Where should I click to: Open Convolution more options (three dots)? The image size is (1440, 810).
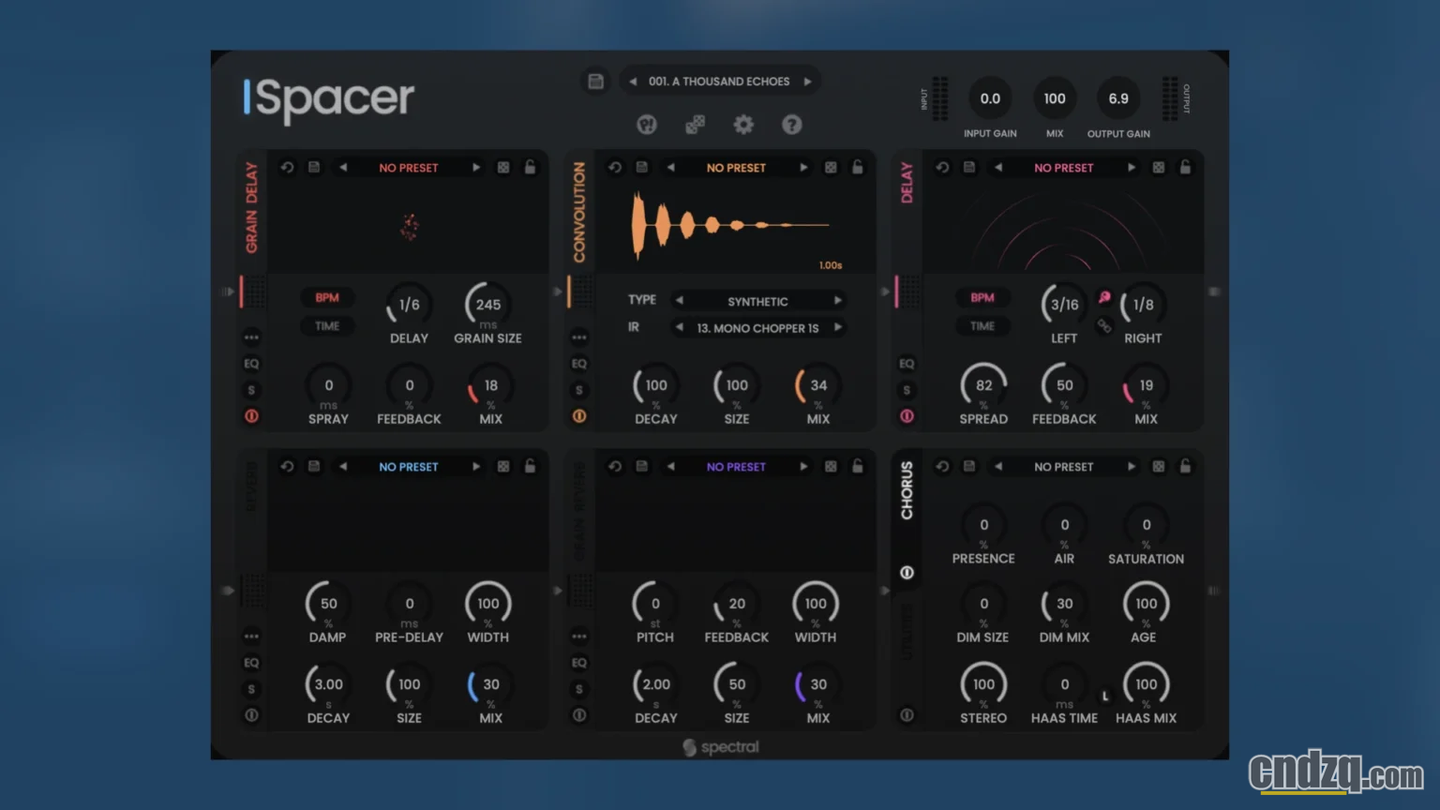point(579,337)
